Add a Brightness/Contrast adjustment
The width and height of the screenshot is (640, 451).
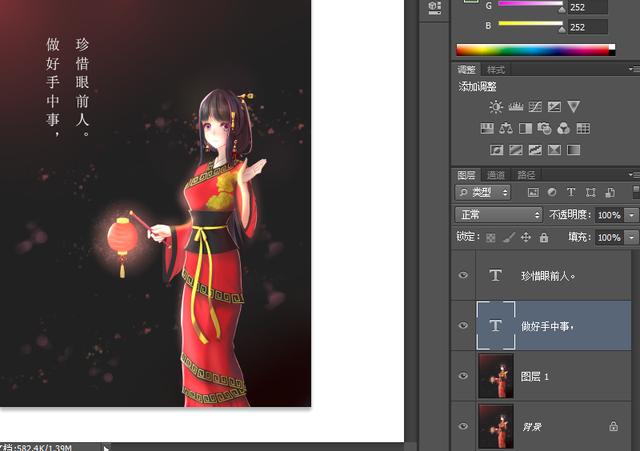click(x=497, y=106)
